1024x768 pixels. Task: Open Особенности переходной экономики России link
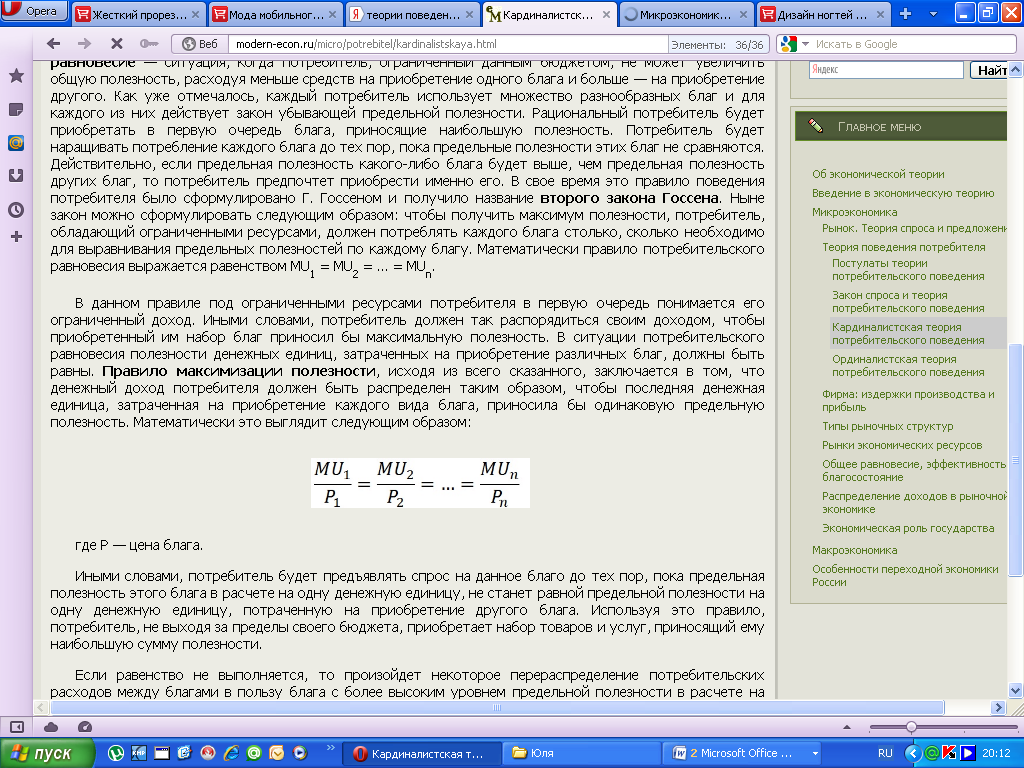pos(905,576)
